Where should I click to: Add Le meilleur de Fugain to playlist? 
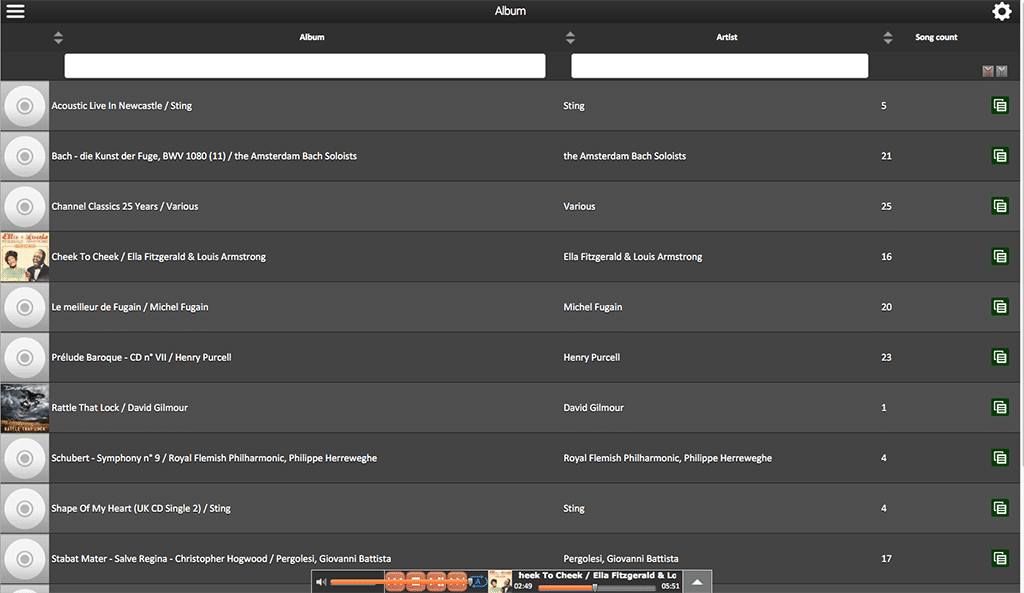[x=1000, y=307]
